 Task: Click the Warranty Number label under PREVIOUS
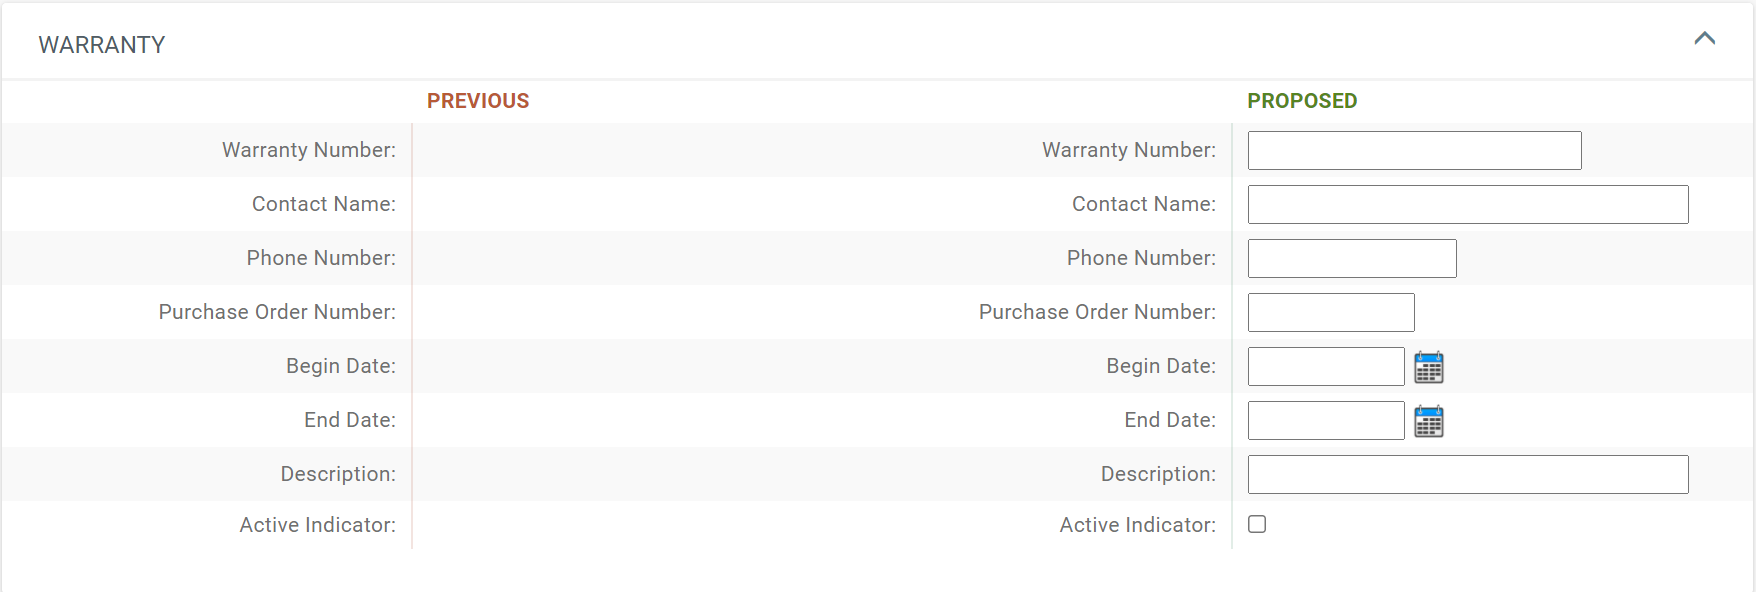pyautogui.click(x=309, y=150)
